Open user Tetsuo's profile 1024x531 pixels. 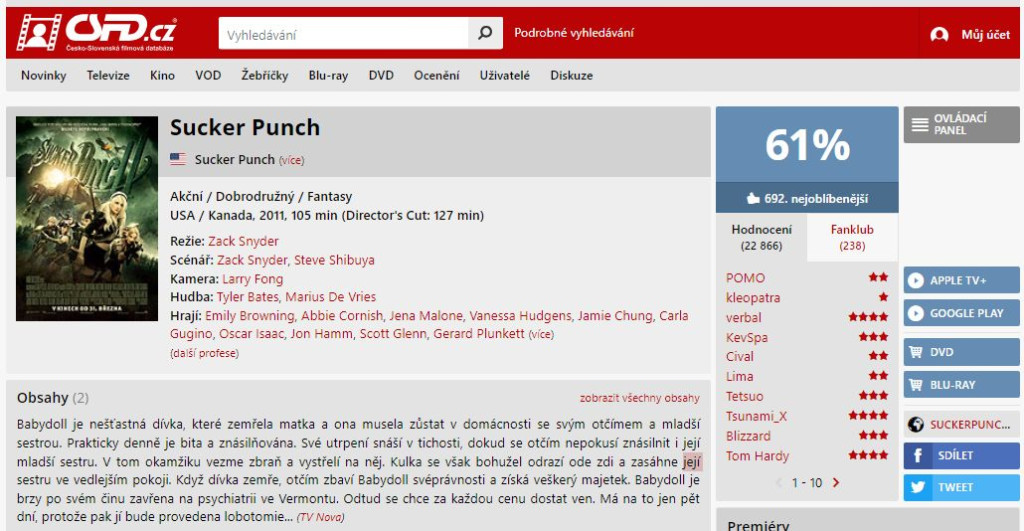744,396
